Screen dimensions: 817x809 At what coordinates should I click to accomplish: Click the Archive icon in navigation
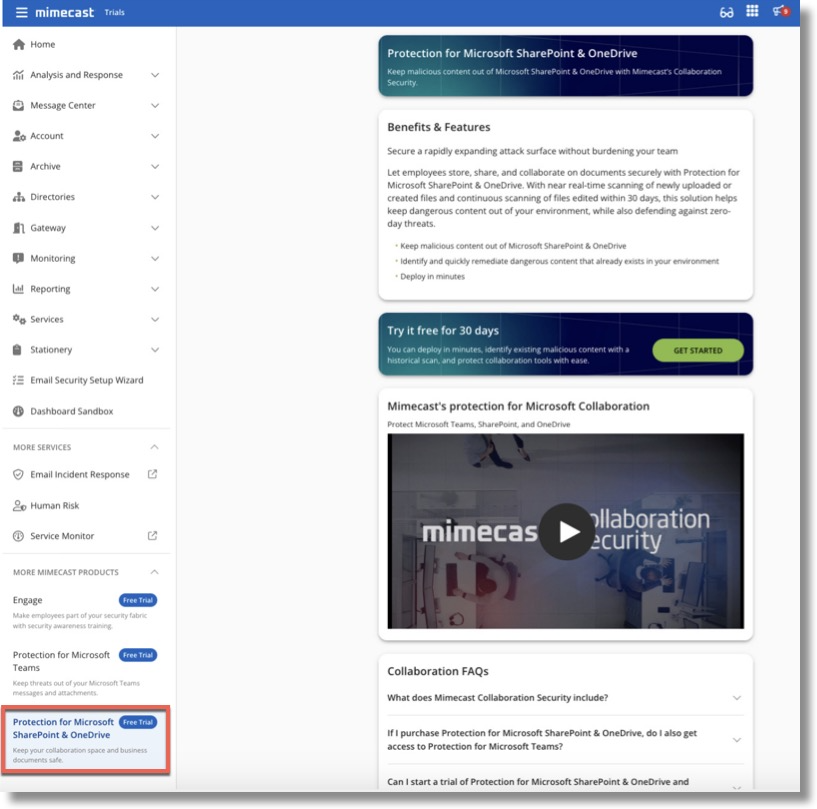pos(16,166)
